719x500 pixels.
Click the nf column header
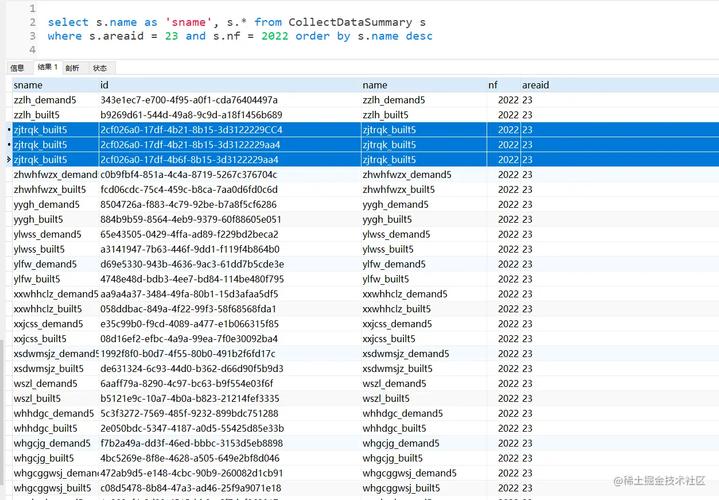[x=493, y=85]
